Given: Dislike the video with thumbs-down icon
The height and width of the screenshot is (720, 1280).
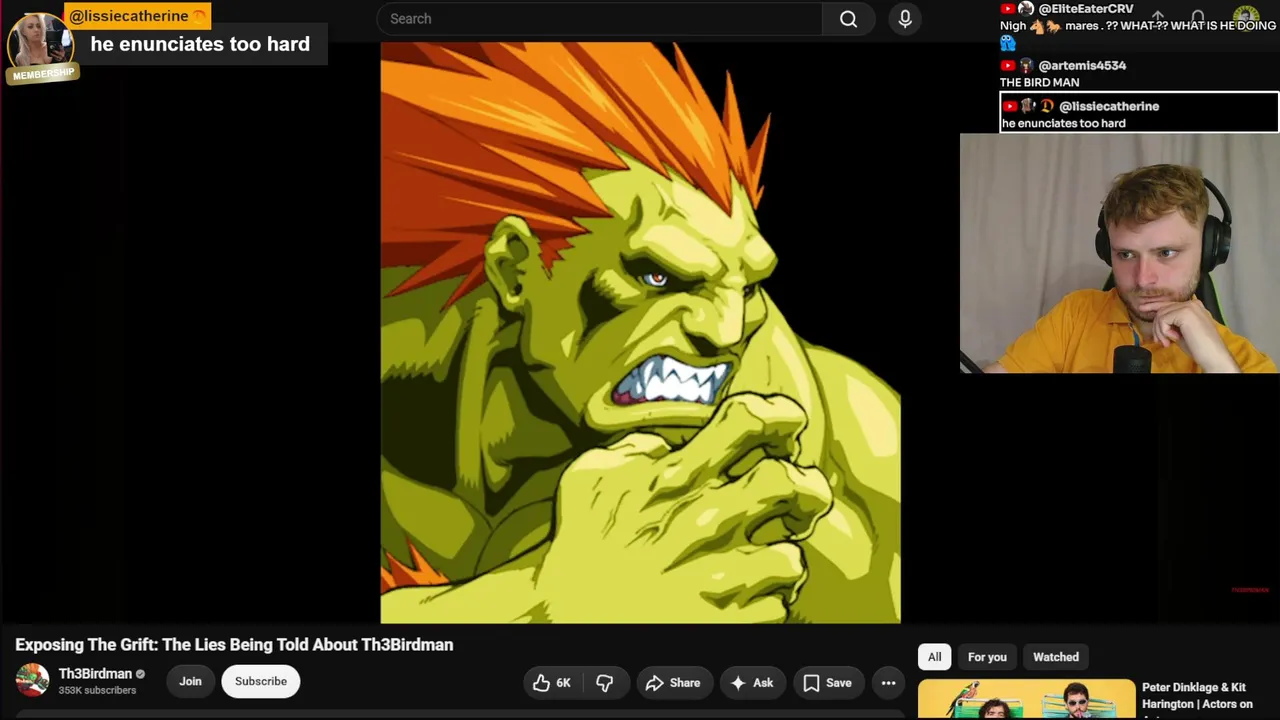Looking at the screenshot, I should click(605, 683).
